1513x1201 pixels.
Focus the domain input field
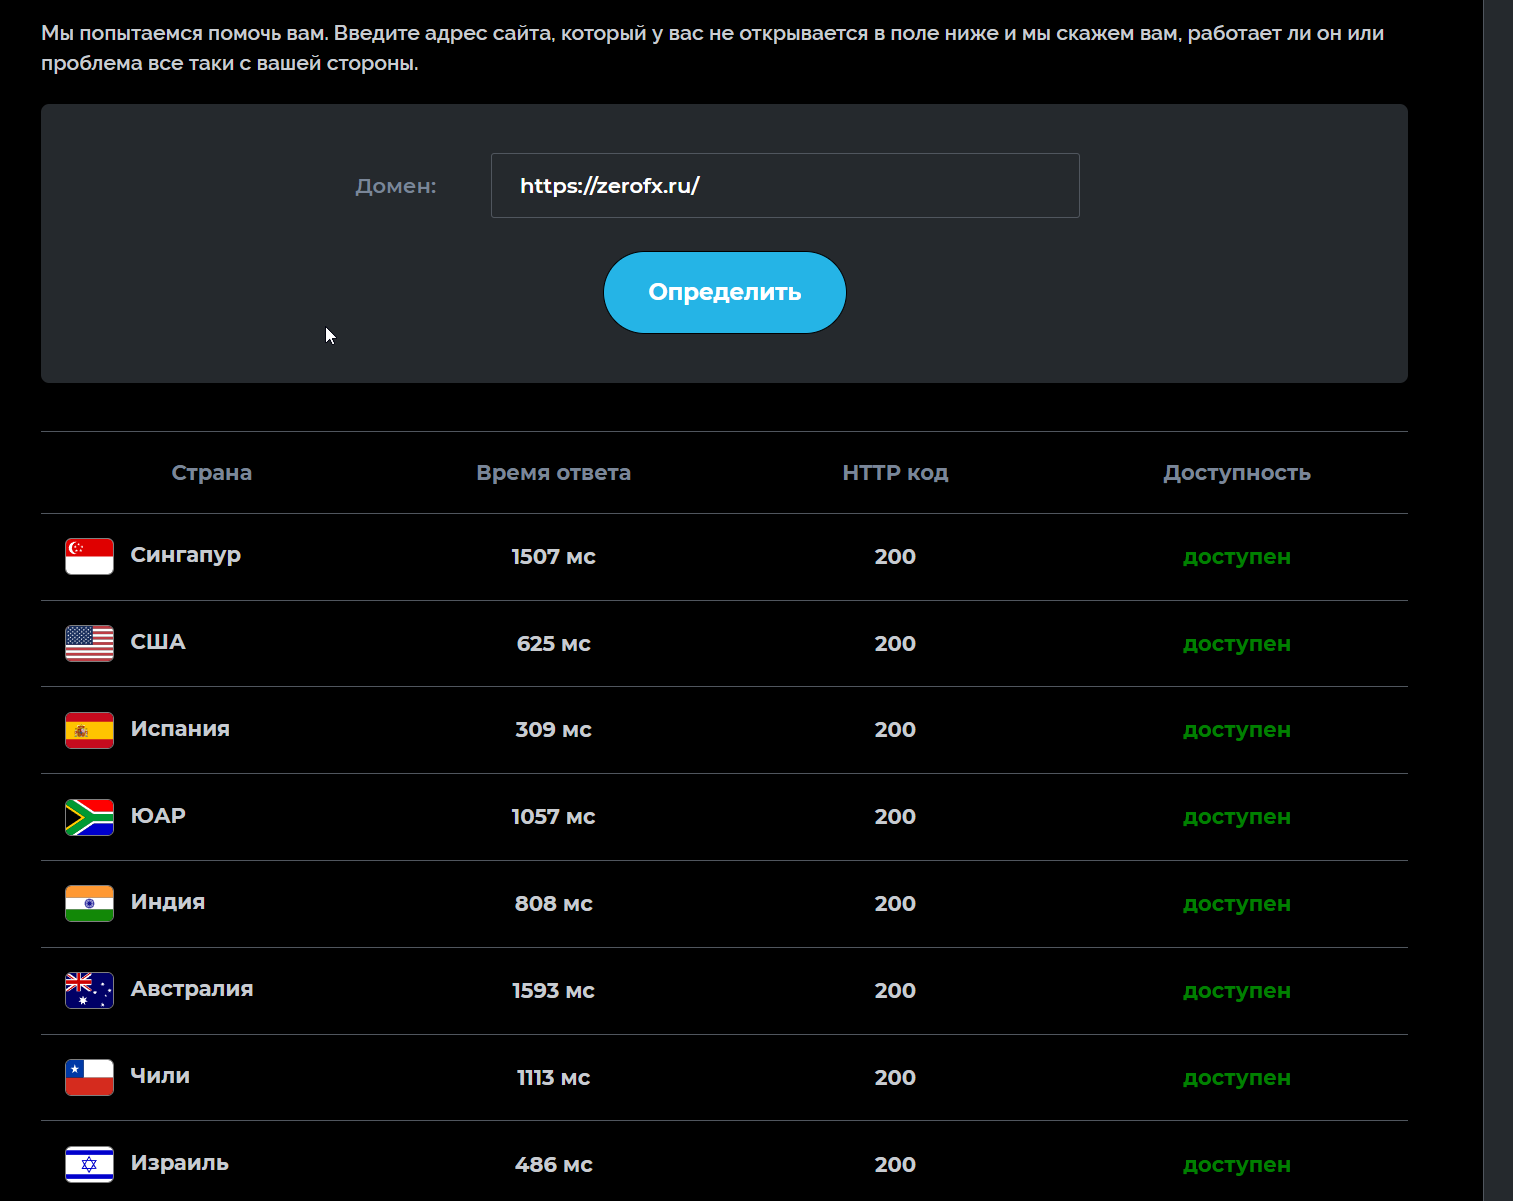pos(785,185)
